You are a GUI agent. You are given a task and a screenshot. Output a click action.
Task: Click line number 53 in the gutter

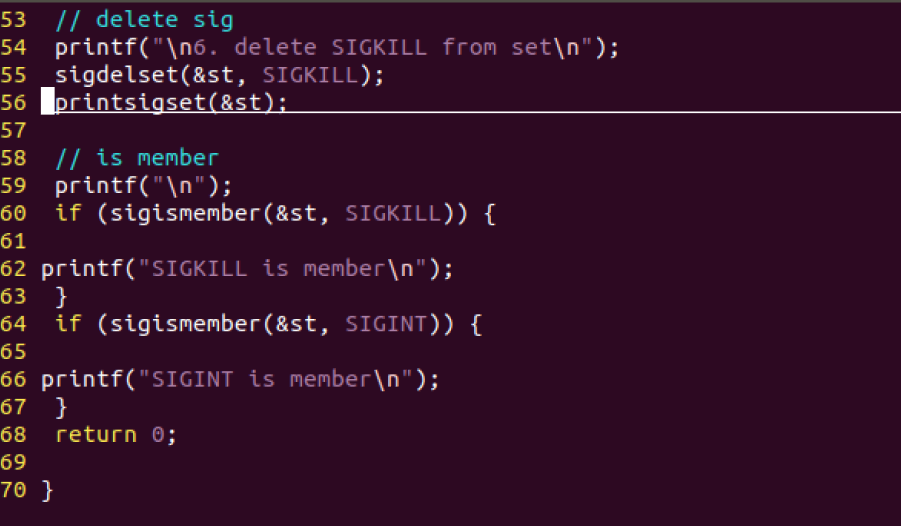[14, 19]
